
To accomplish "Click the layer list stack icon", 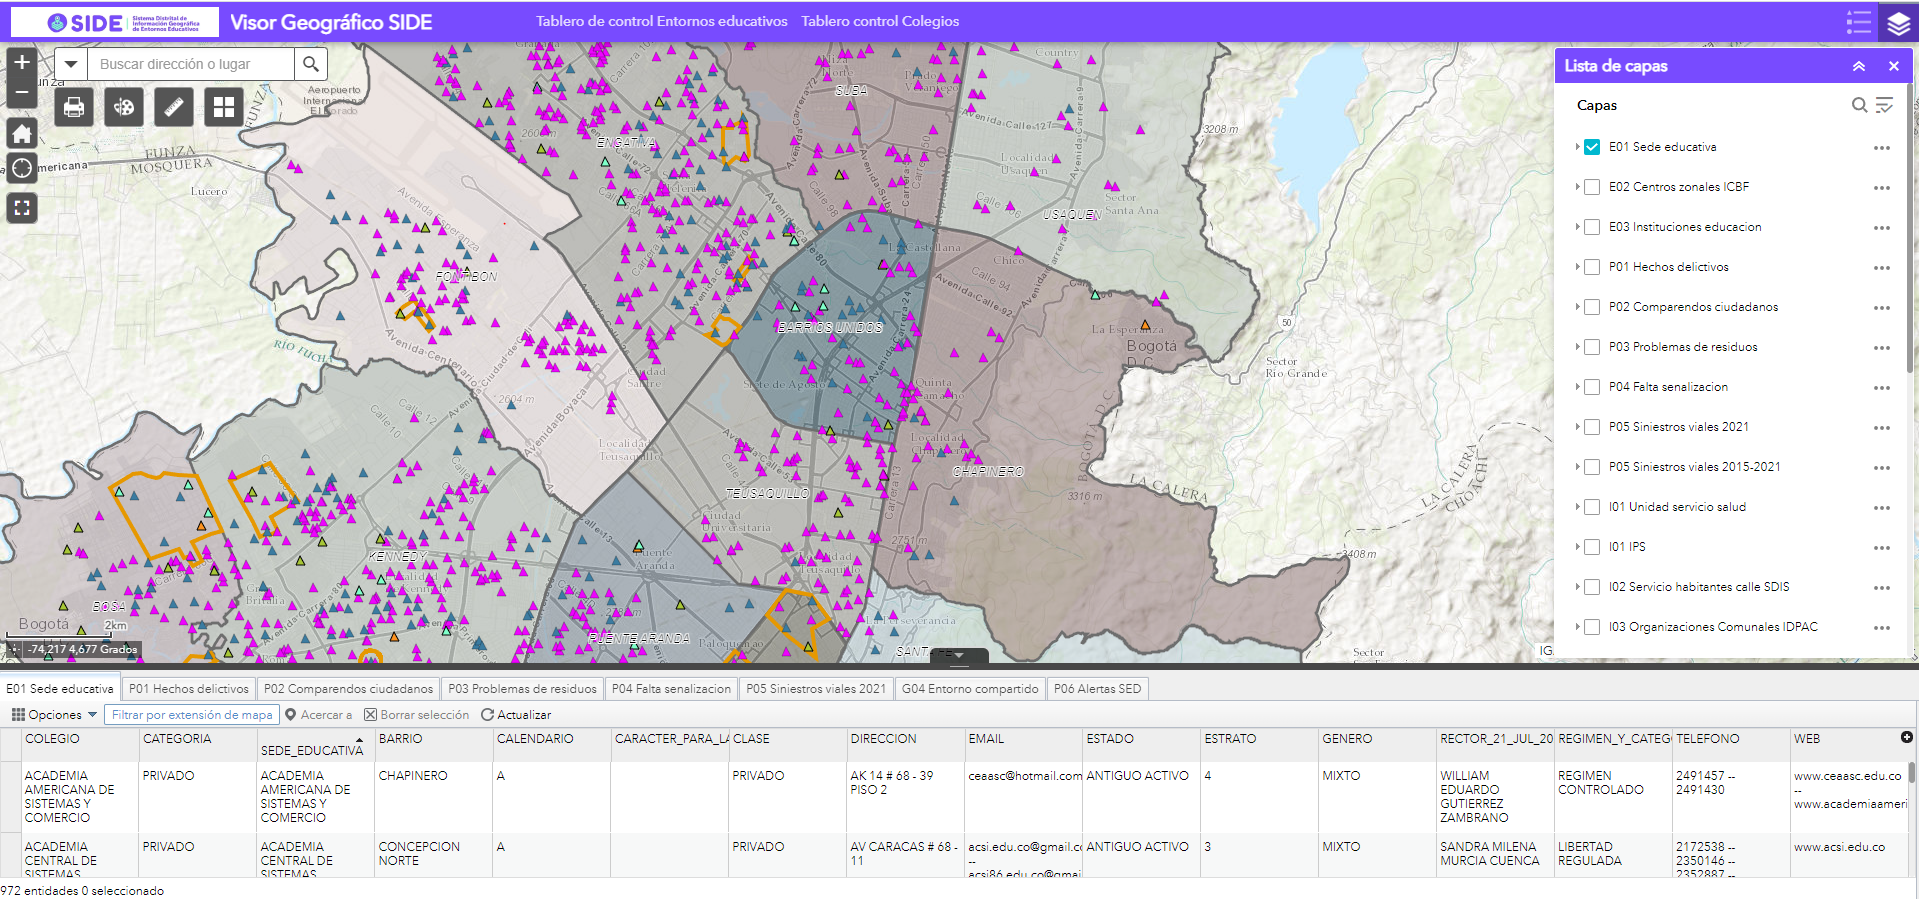I will pyautogui.click(x=1898, y=22).
